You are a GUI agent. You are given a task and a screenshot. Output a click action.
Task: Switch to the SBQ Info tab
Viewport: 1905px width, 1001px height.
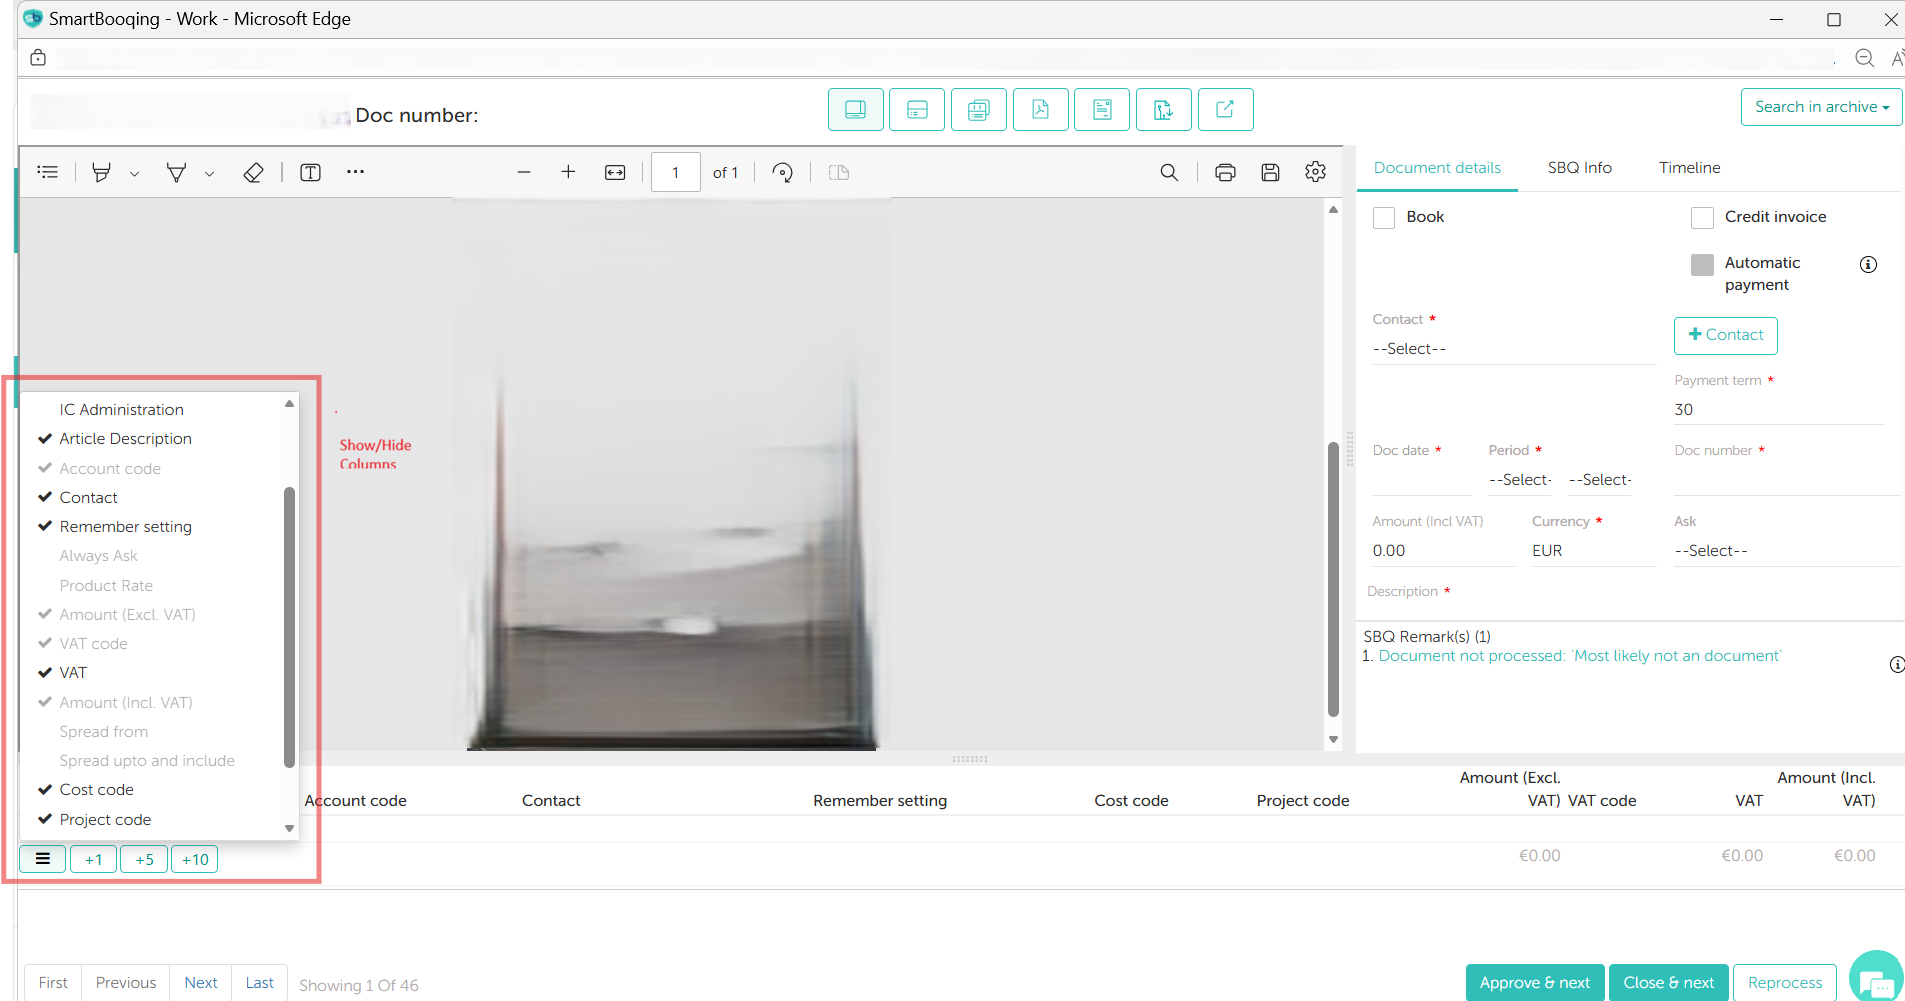pyautogui.click(x=1579, y=168)
